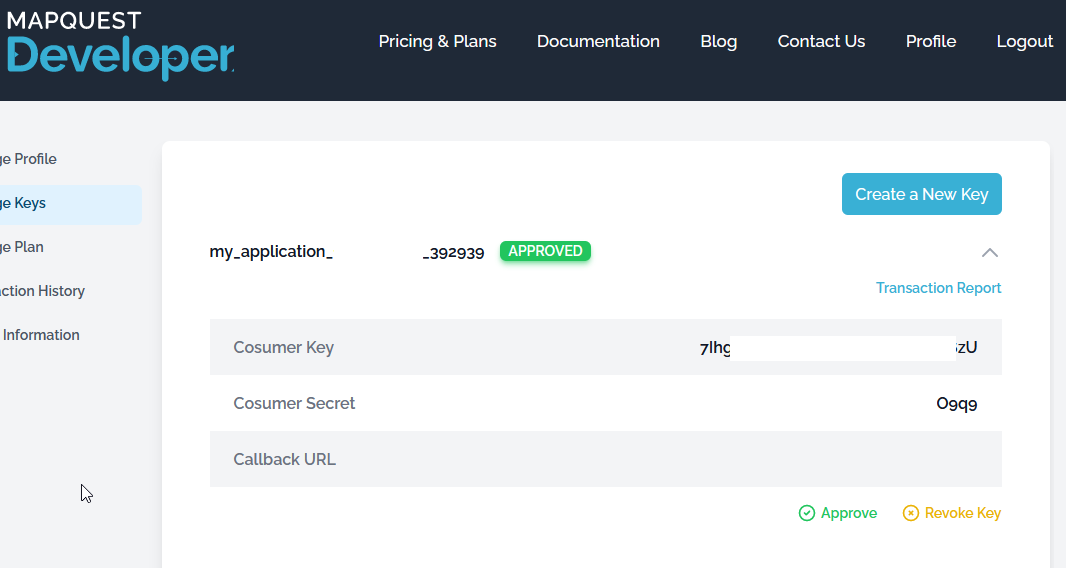
Task: Log out using the Logout link
Action: pos(1024,41)
